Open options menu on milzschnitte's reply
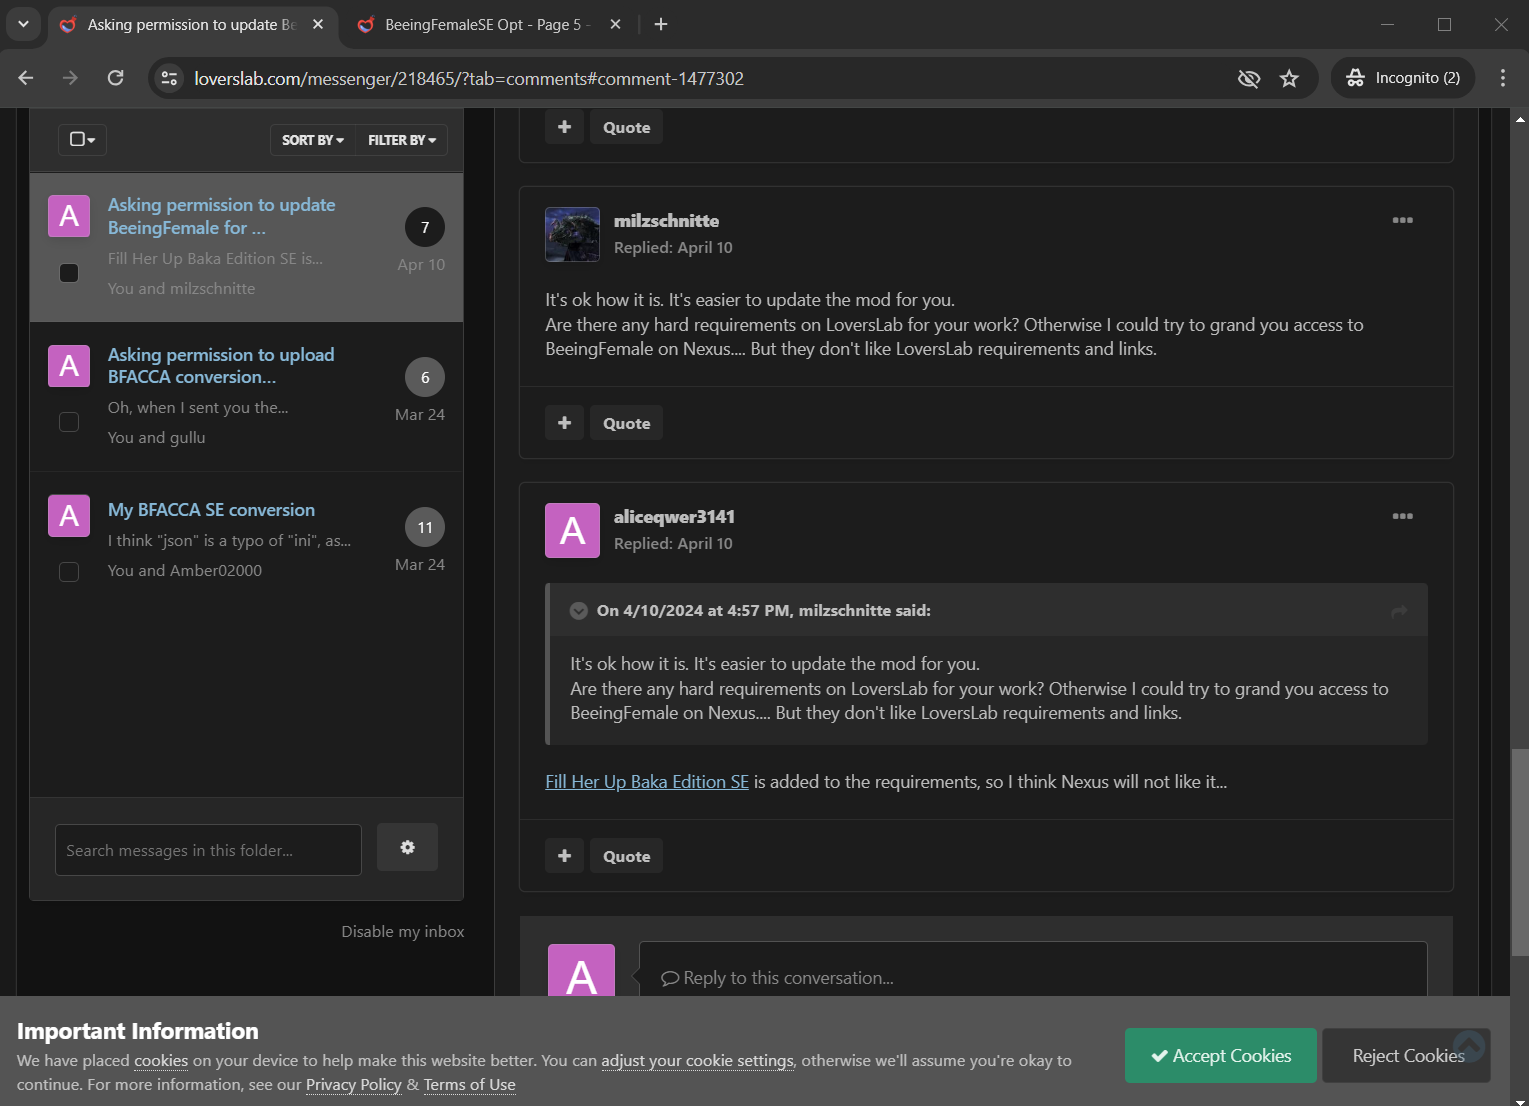This screenshot has width=1529, height=1106. pyautogui.click(x=1402, y=220)
